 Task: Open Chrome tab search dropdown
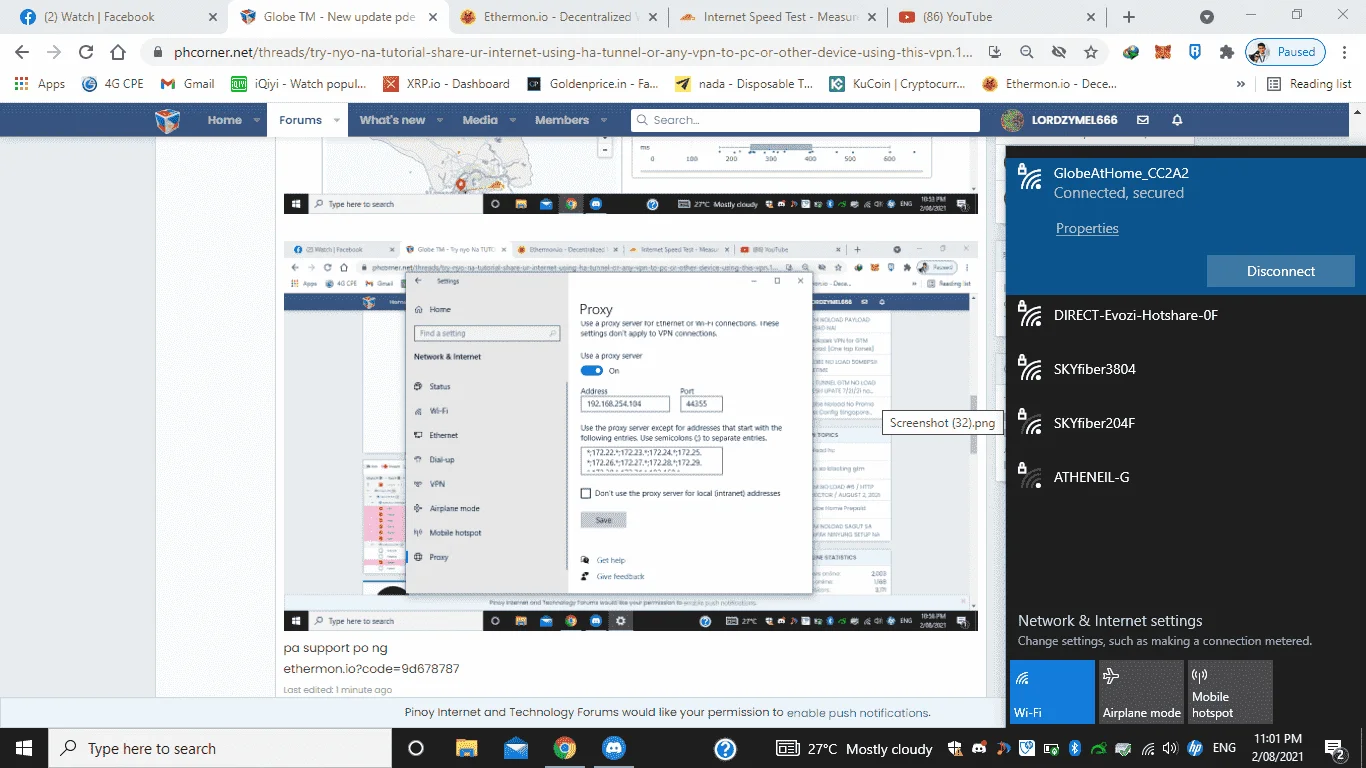tap(1207, 17)
